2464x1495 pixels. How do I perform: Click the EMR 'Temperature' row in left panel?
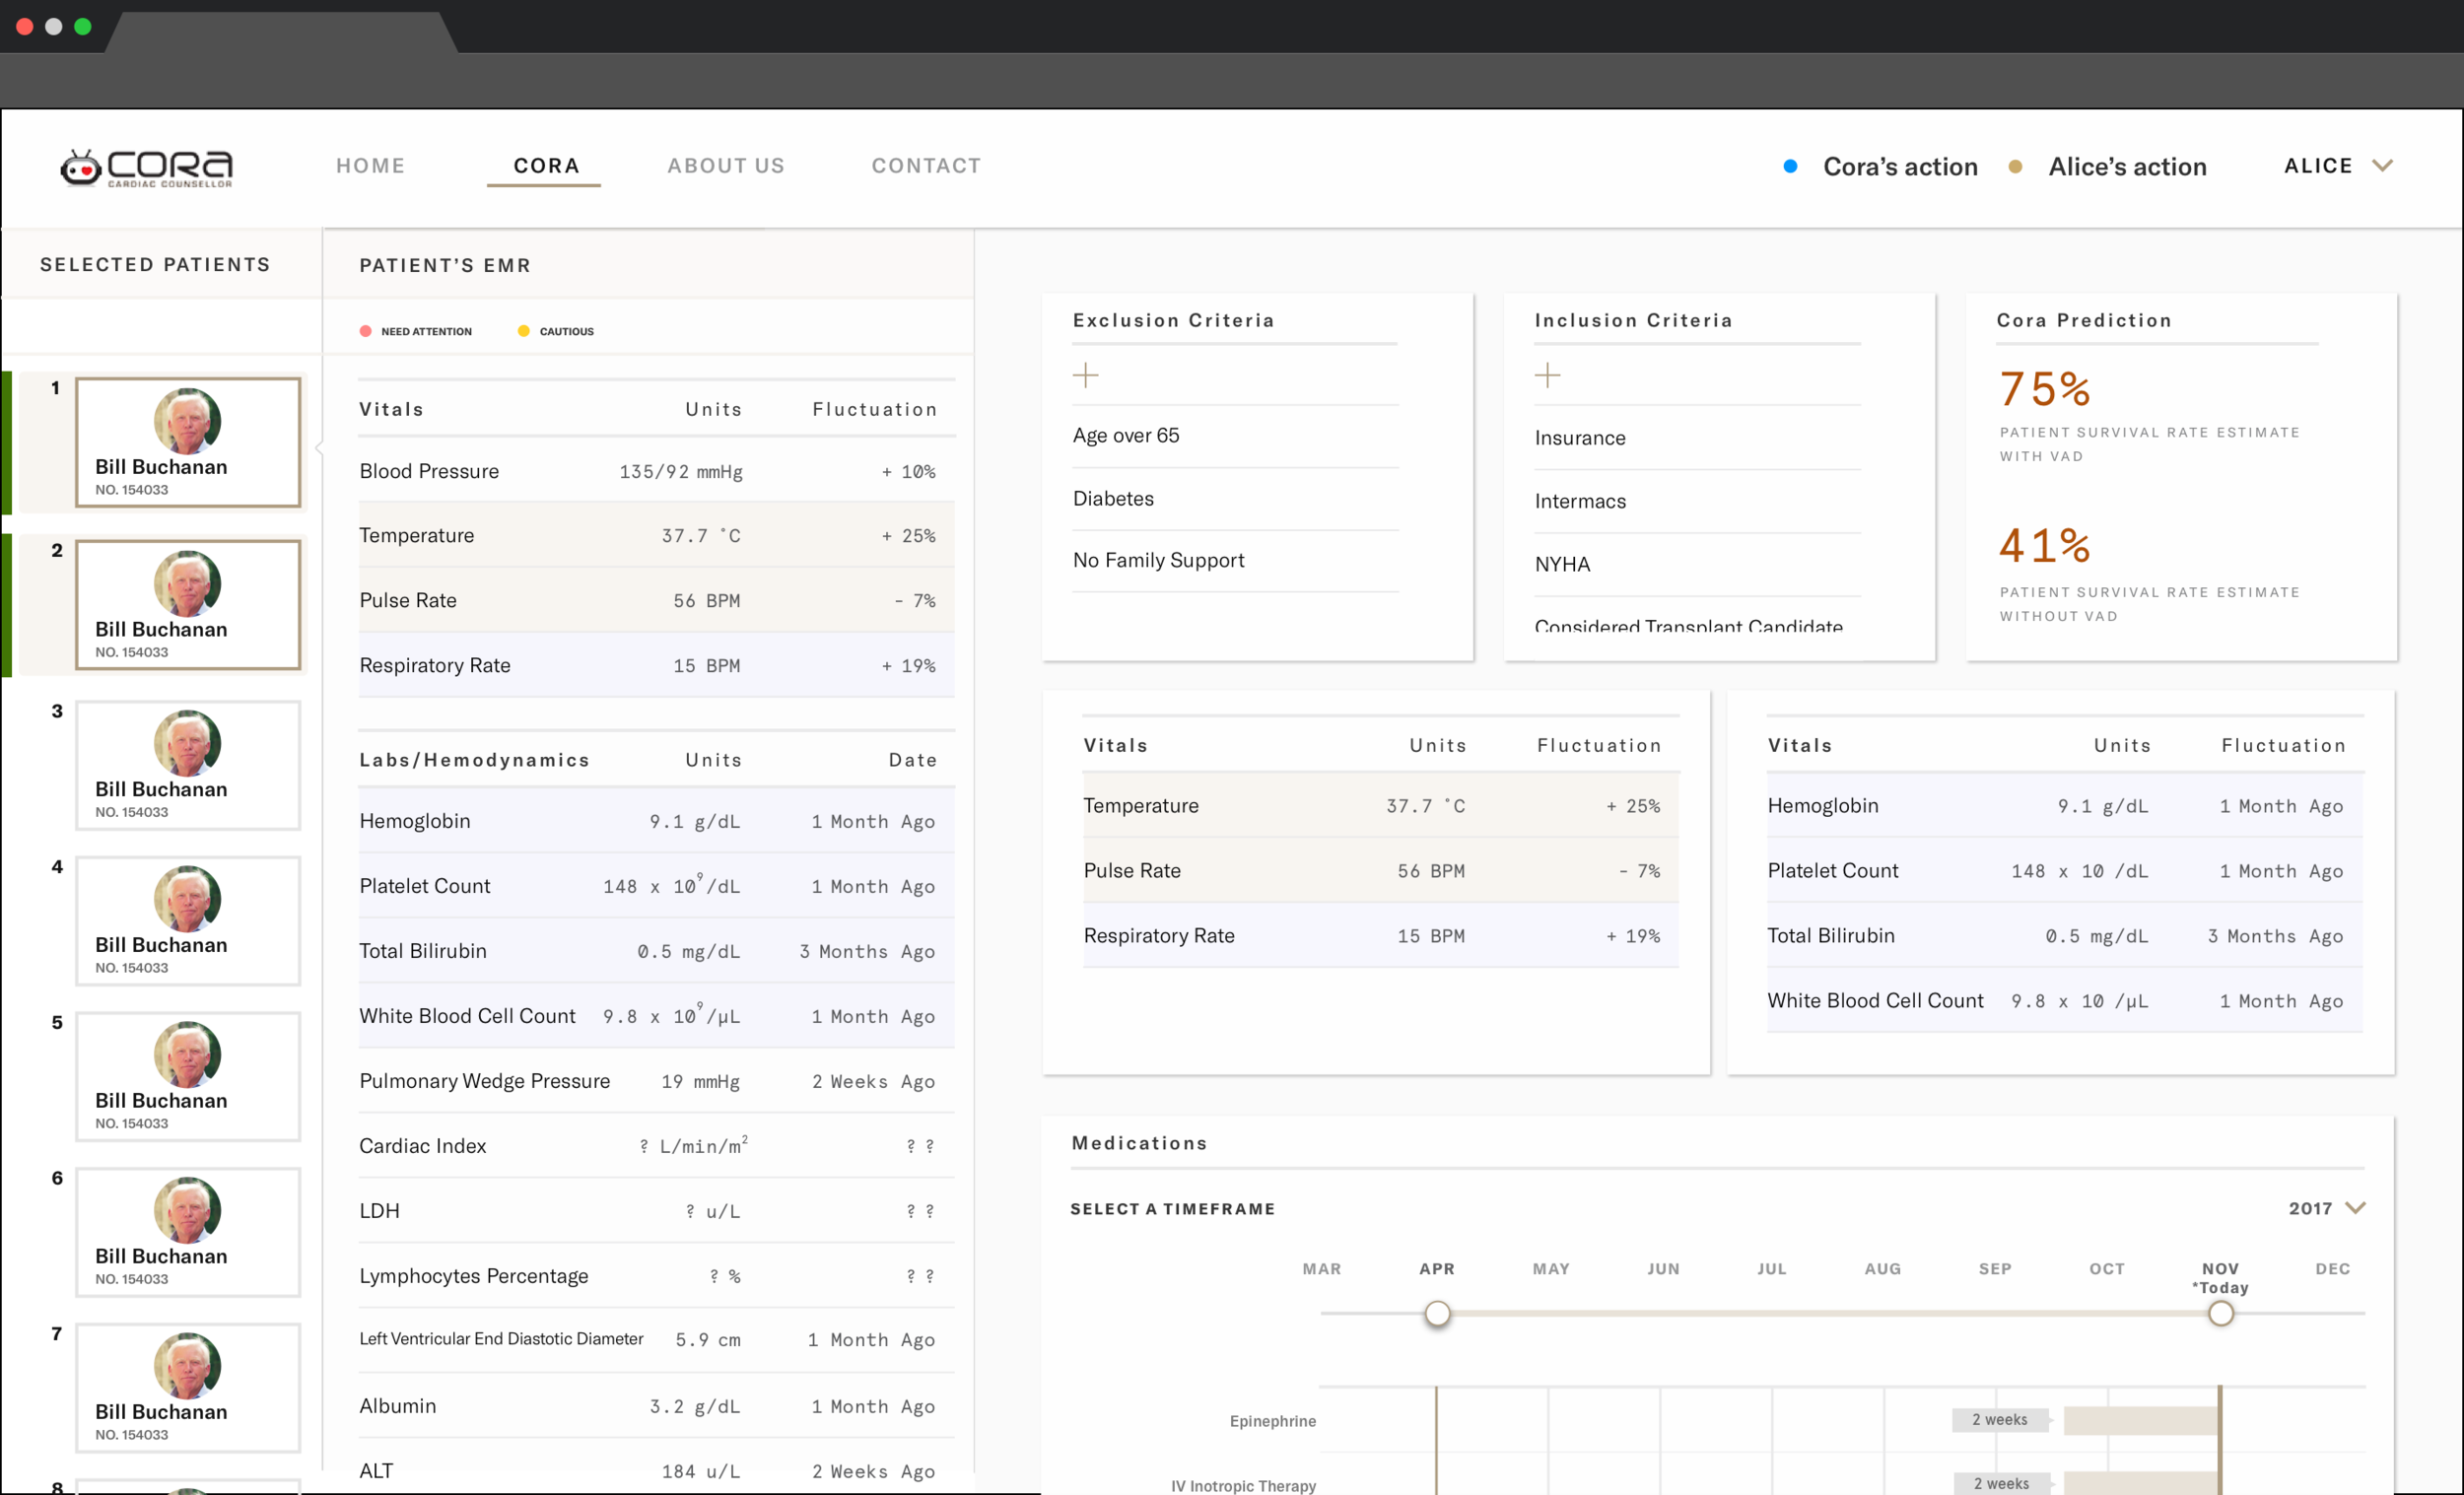tap(656, 535)
